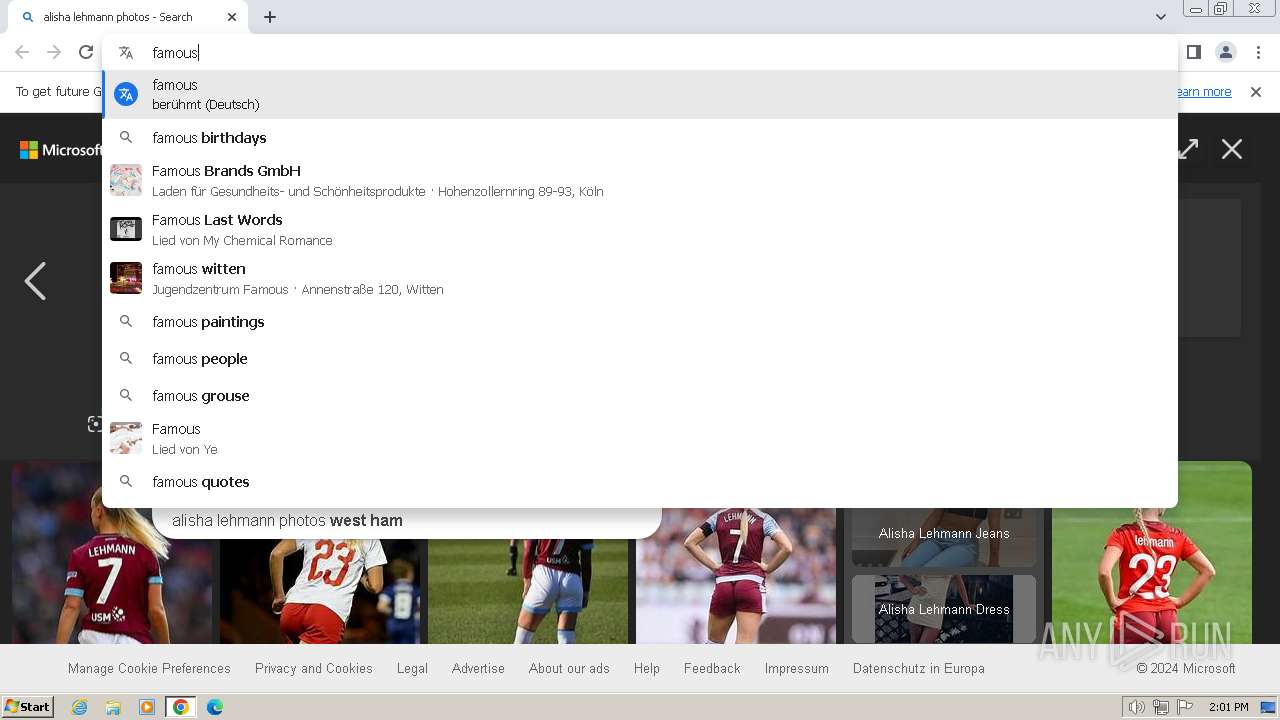Open the Chrome profile avatar menu

coord(1225,52)
